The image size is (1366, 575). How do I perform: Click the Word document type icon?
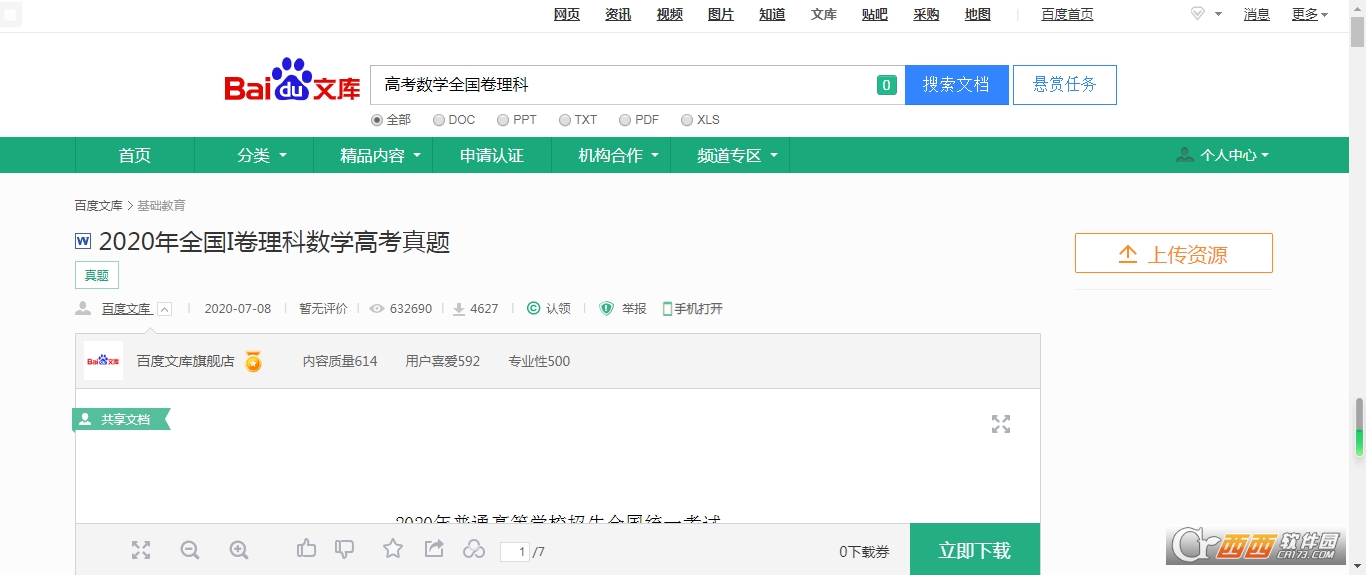tap(83, 241)
